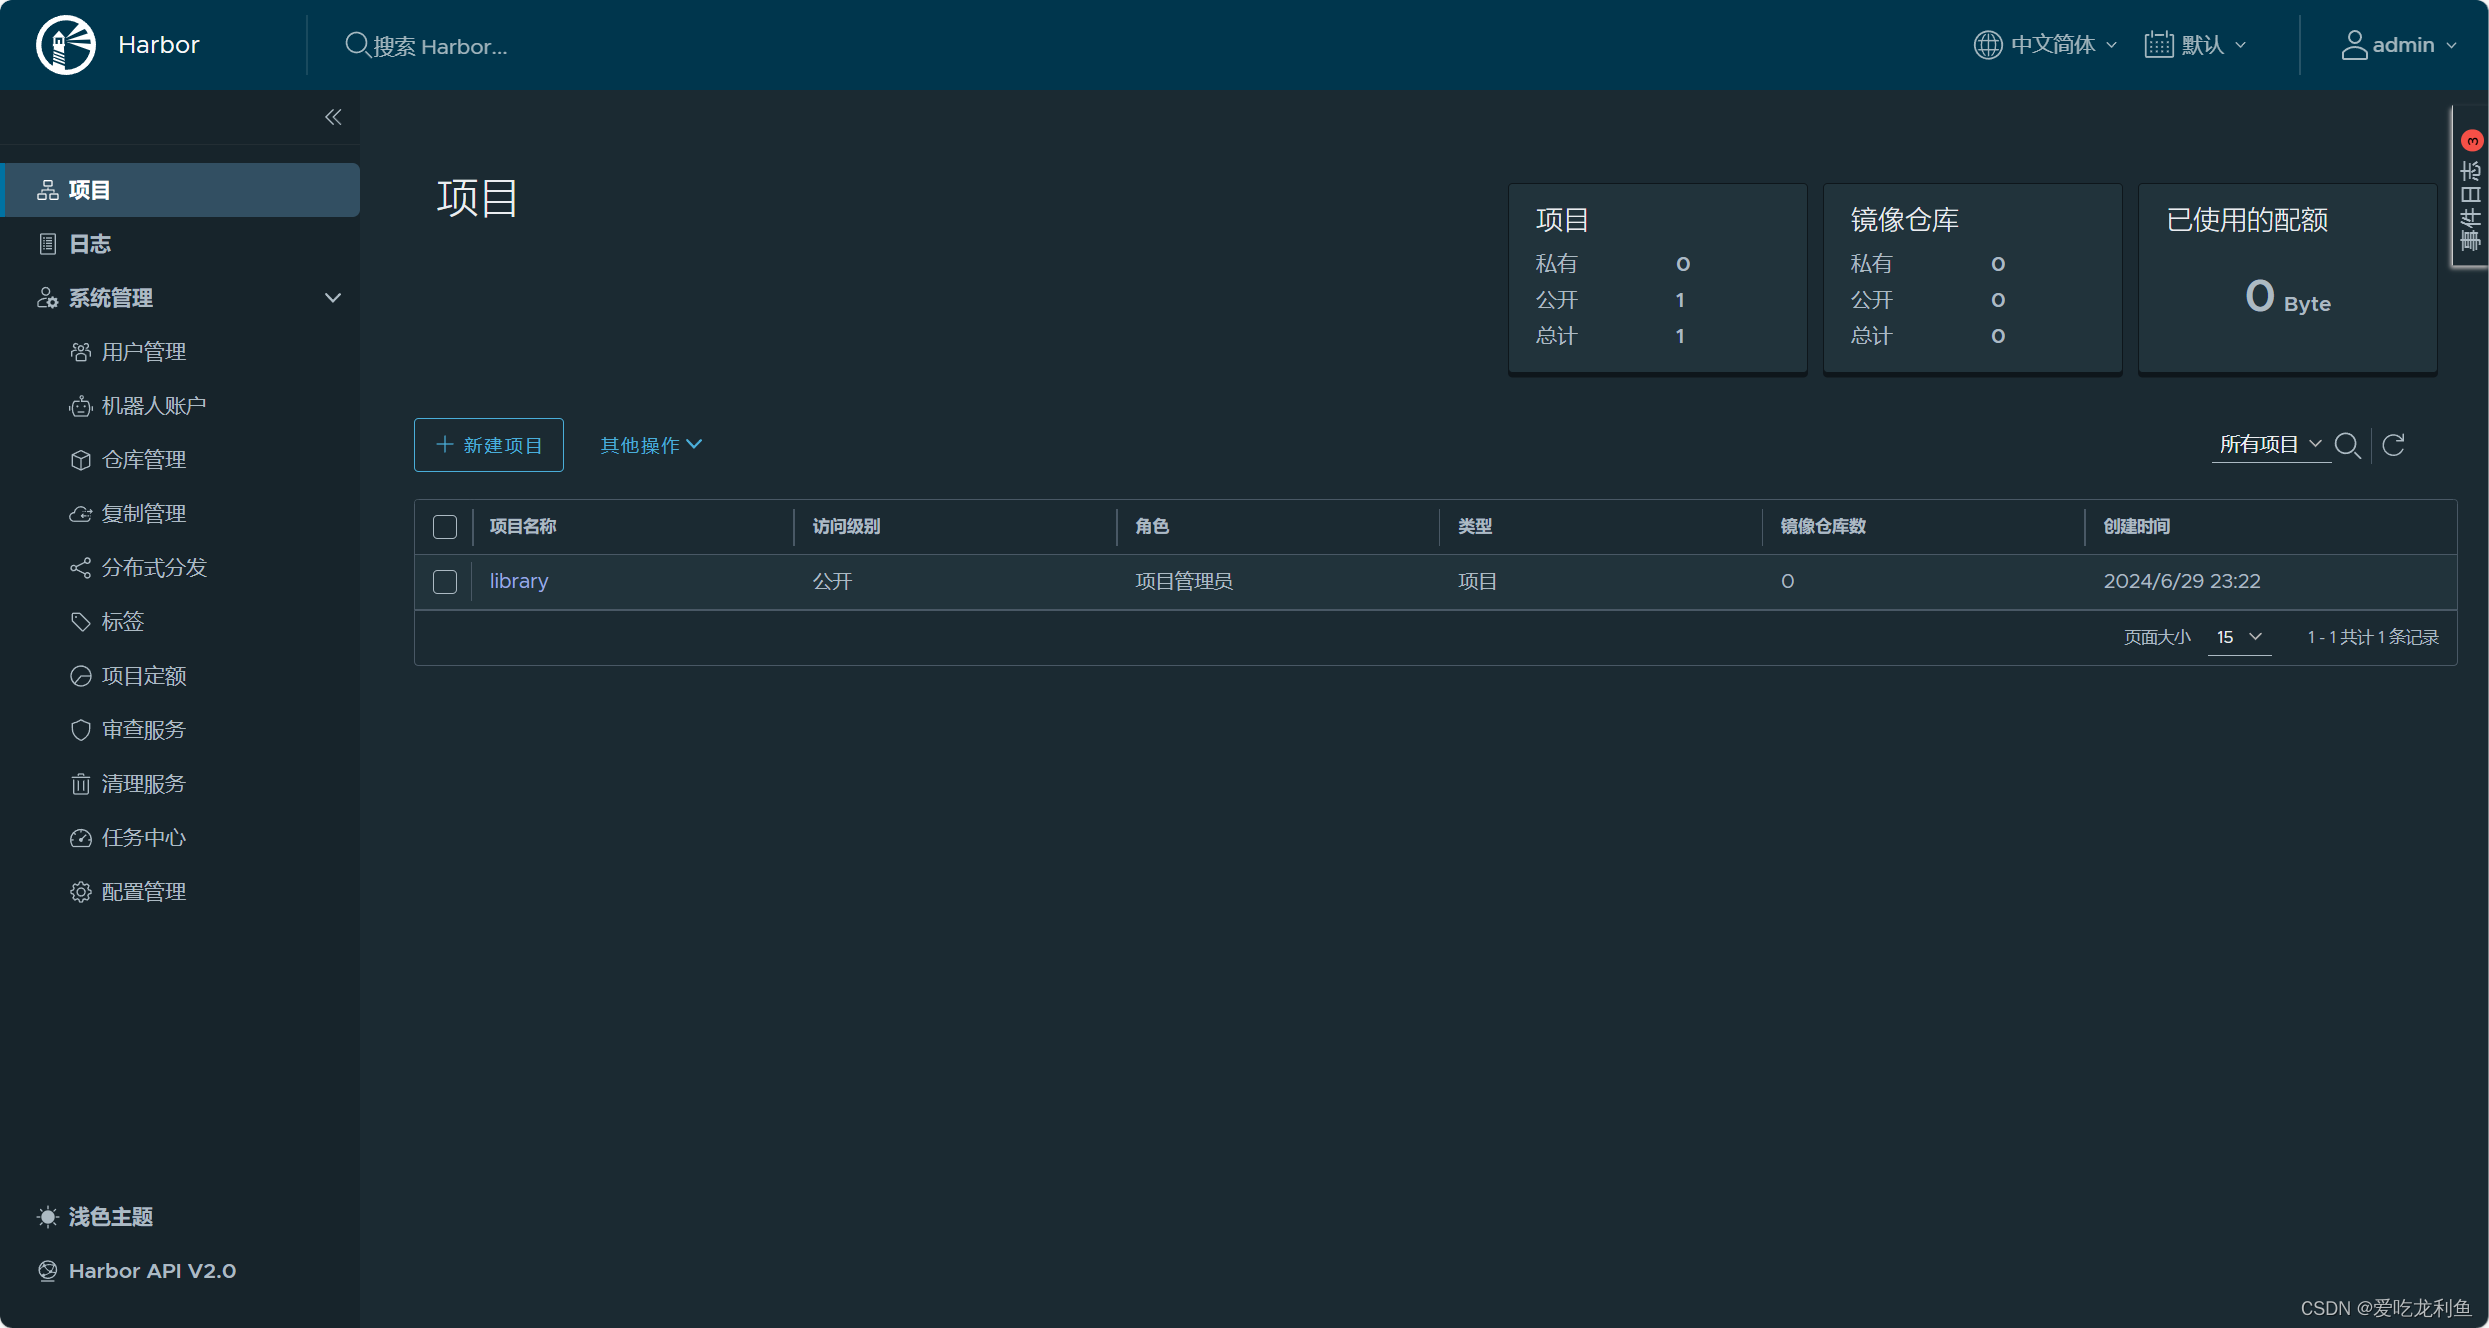Open the library project link
Image resolution: width=2489 pixels, height=1328 pixels.
pyautogui.click(x=519, y=581)
